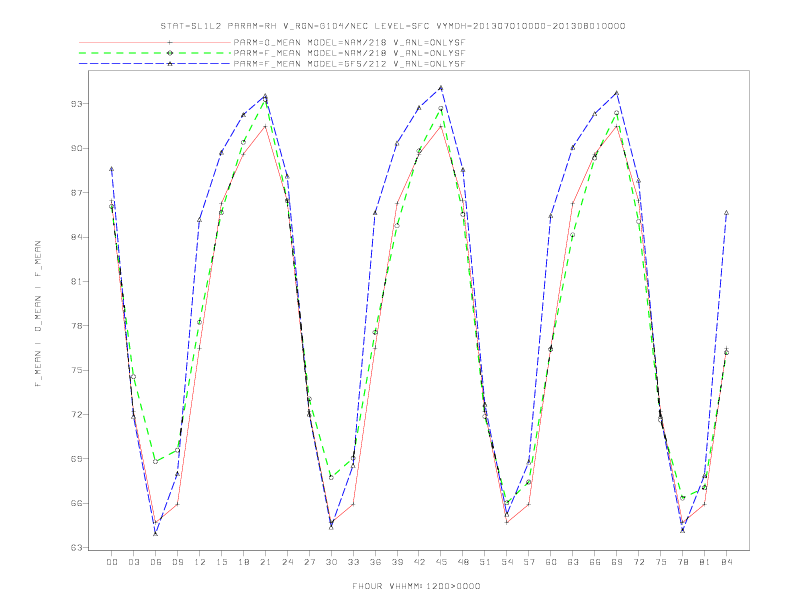Click the blue GFS triangle marker at hour 84
Image resolution: width=792 pixels, height=612 pixels.
pyautogui.click(x=726, y=213)
